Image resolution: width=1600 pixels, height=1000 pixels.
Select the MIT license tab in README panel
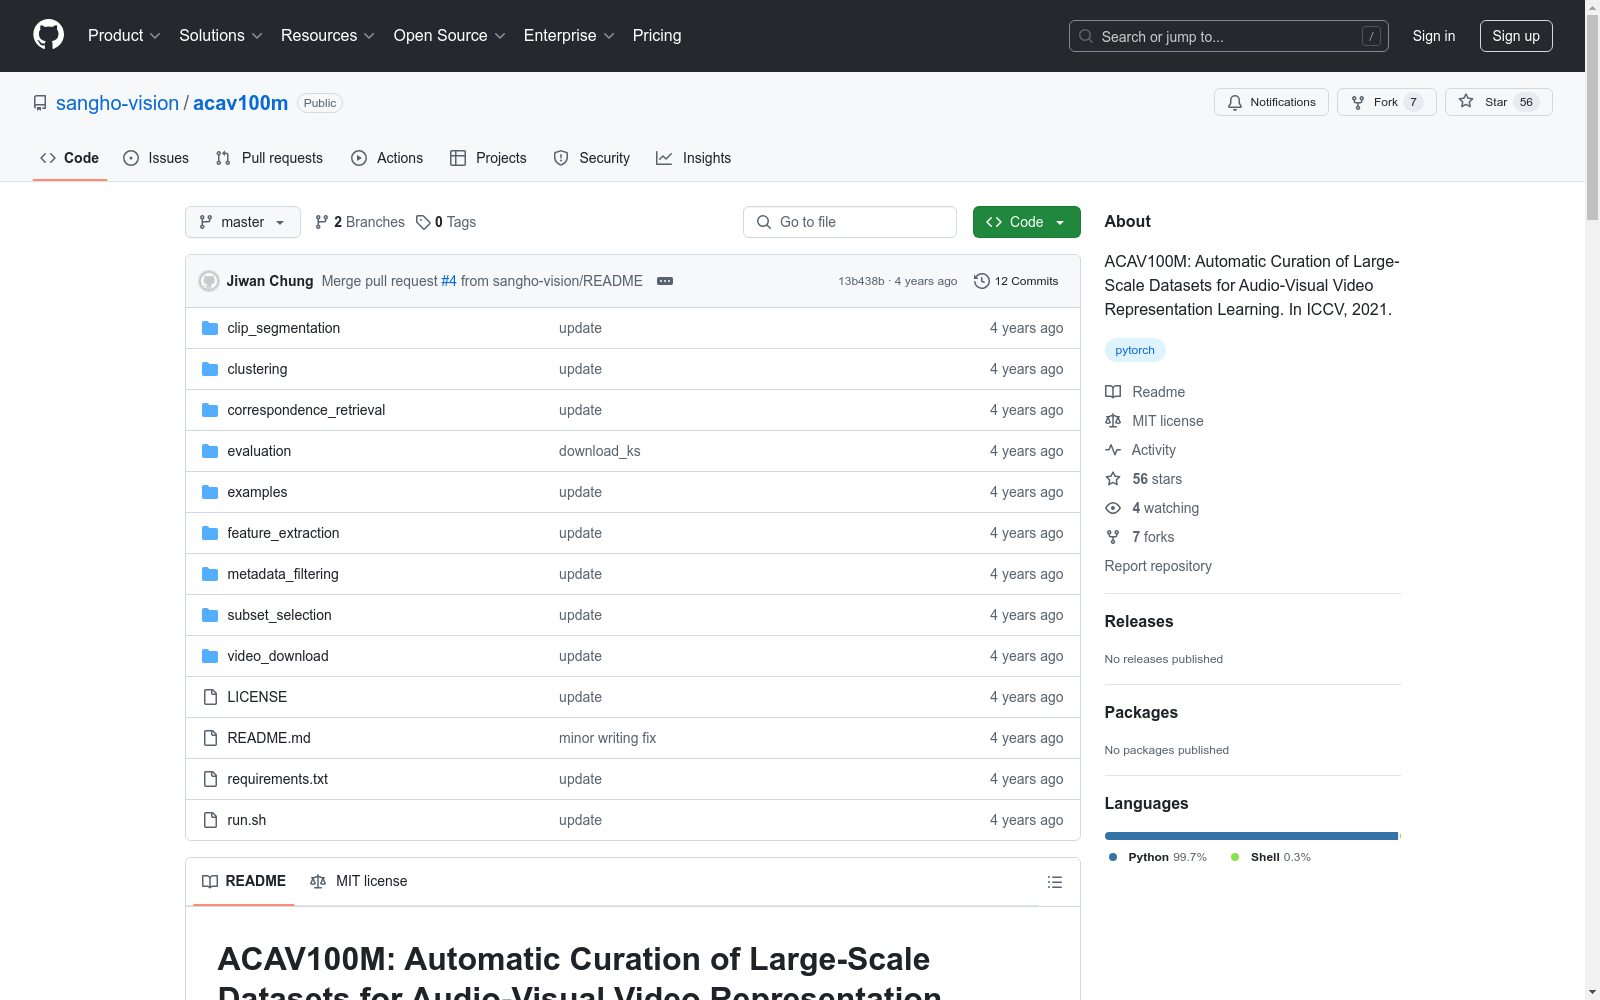[x=359, y=881]
